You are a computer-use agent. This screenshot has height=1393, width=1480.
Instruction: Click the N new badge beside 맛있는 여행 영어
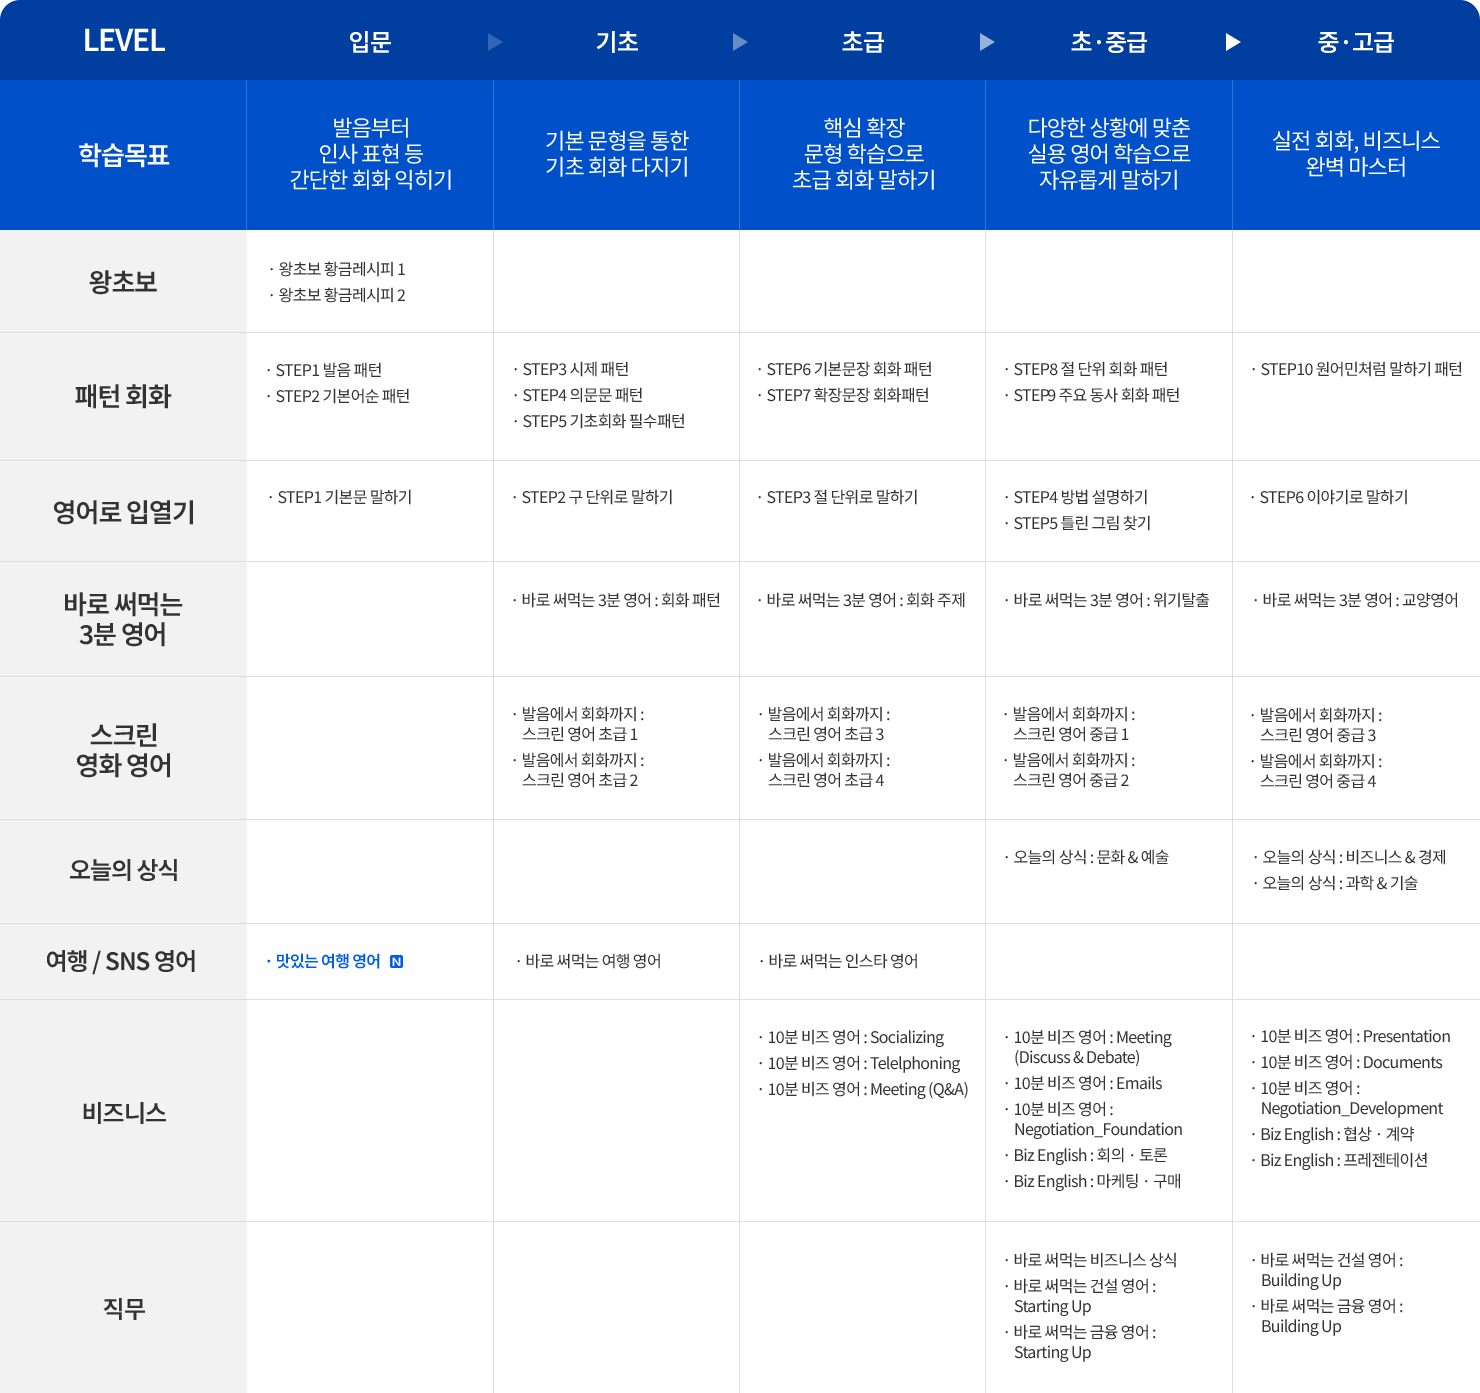397,962
